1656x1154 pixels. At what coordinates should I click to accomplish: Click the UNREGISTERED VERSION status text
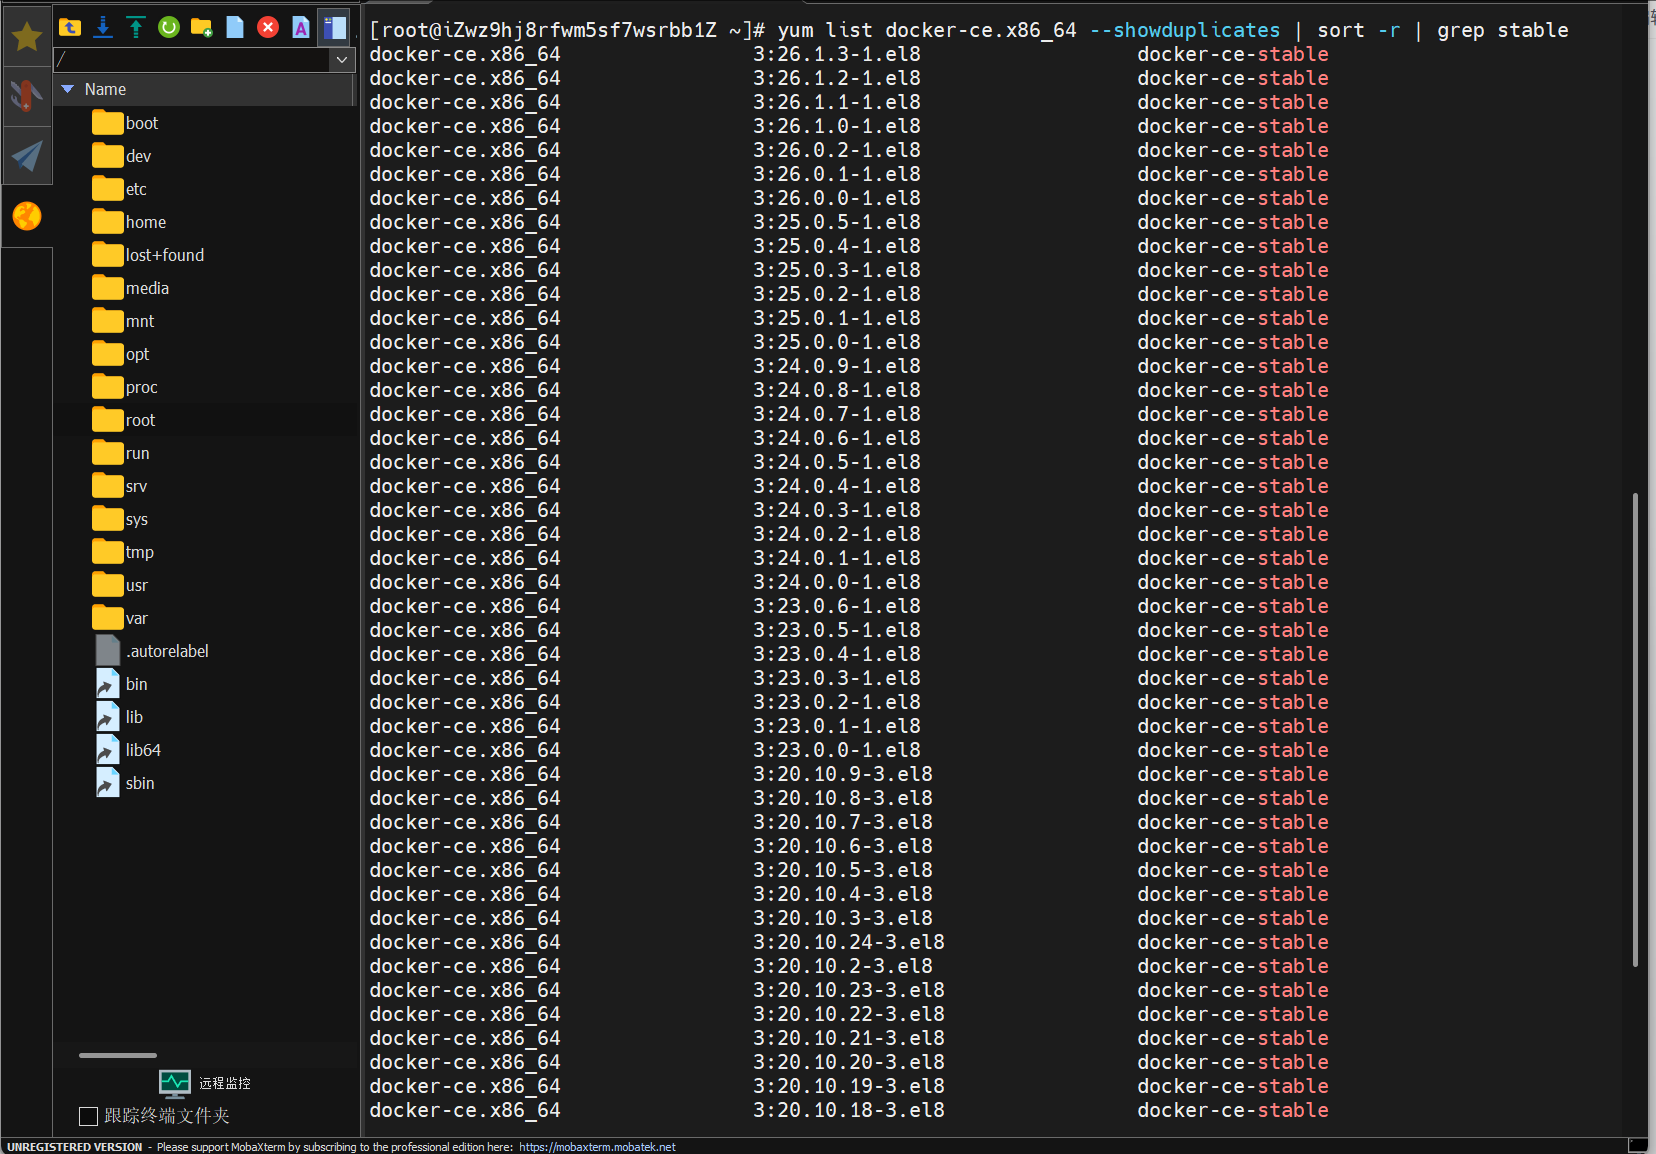(x=74, y=1147)
